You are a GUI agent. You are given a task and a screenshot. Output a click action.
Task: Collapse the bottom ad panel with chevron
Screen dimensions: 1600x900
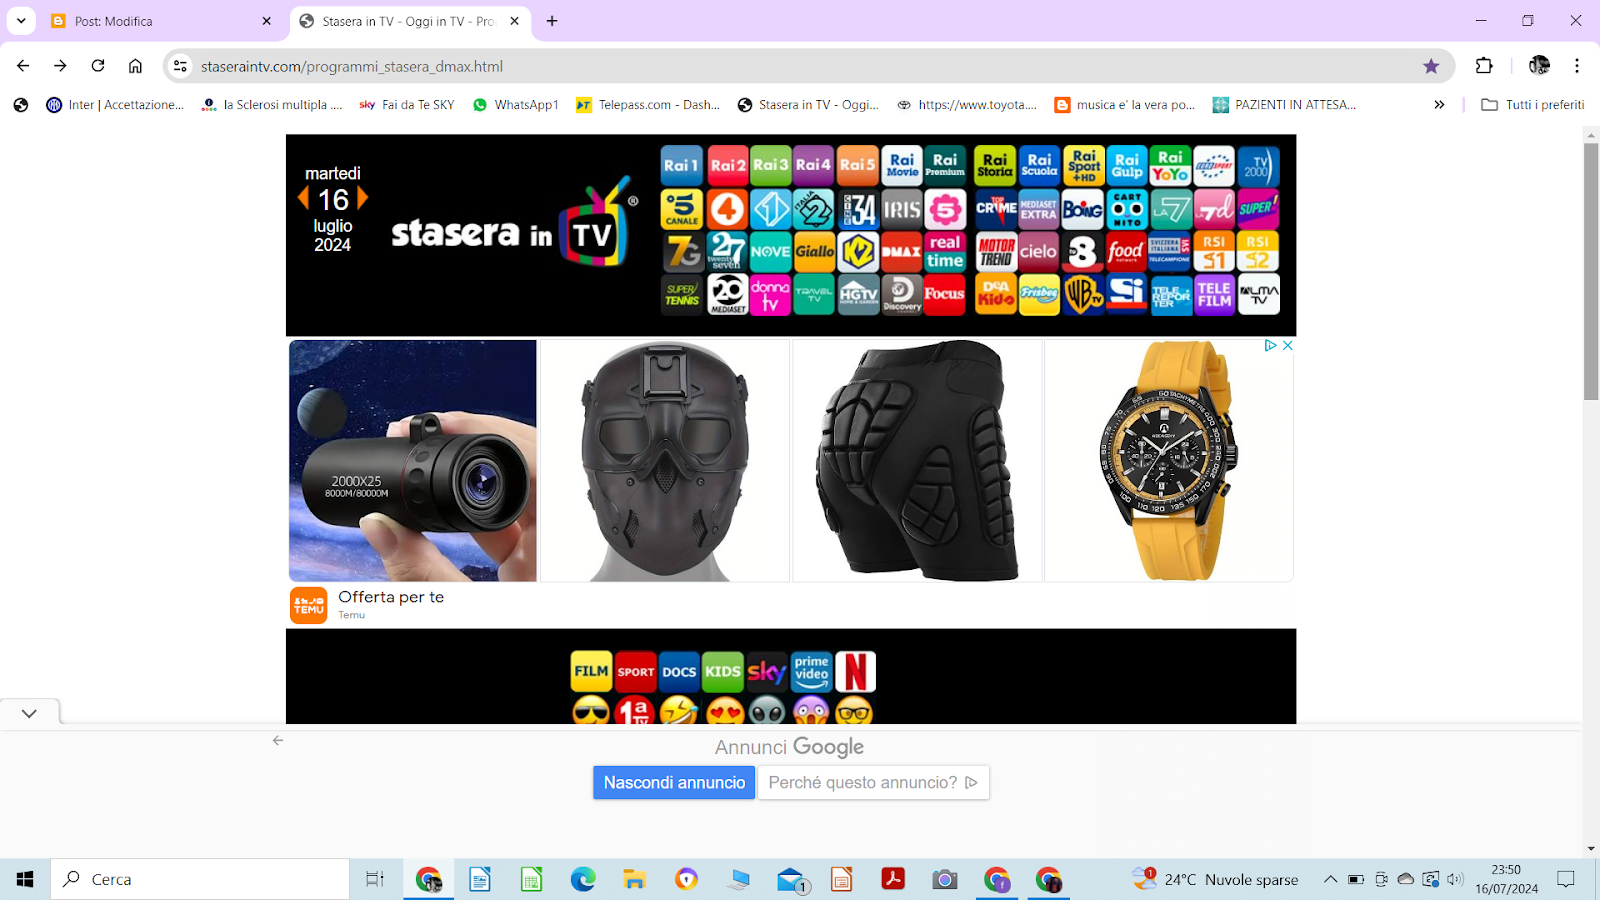(29, 713)
